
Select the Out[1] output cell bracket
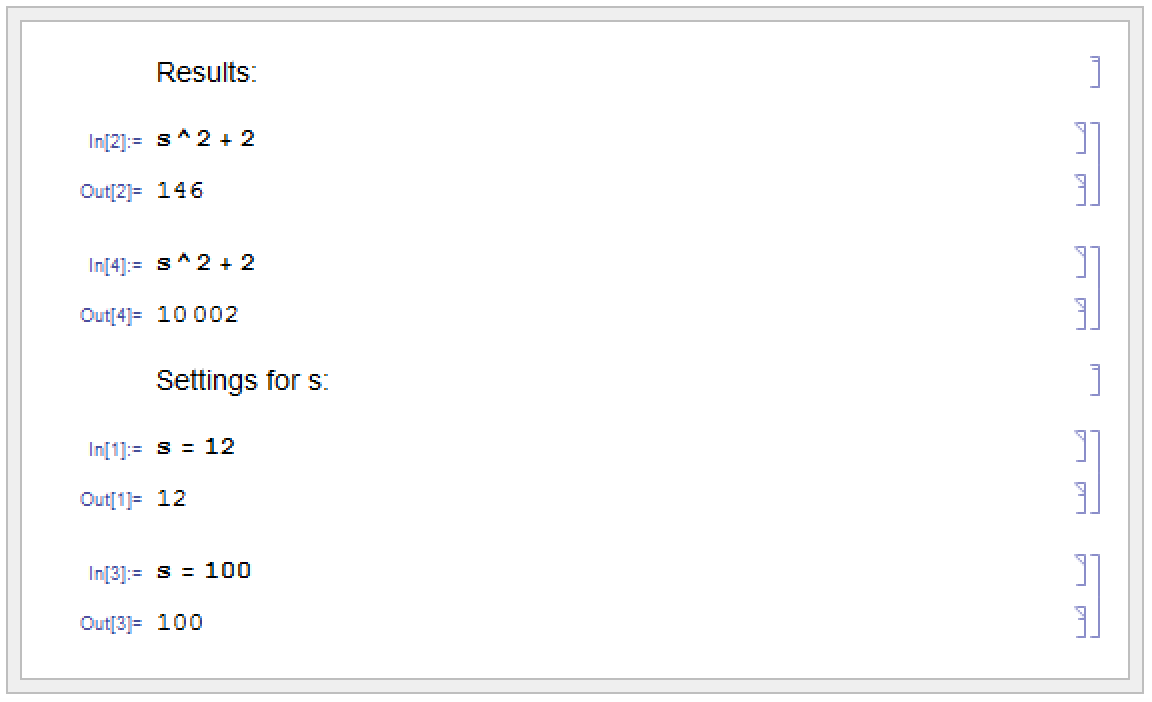[x=1081, y=497]
